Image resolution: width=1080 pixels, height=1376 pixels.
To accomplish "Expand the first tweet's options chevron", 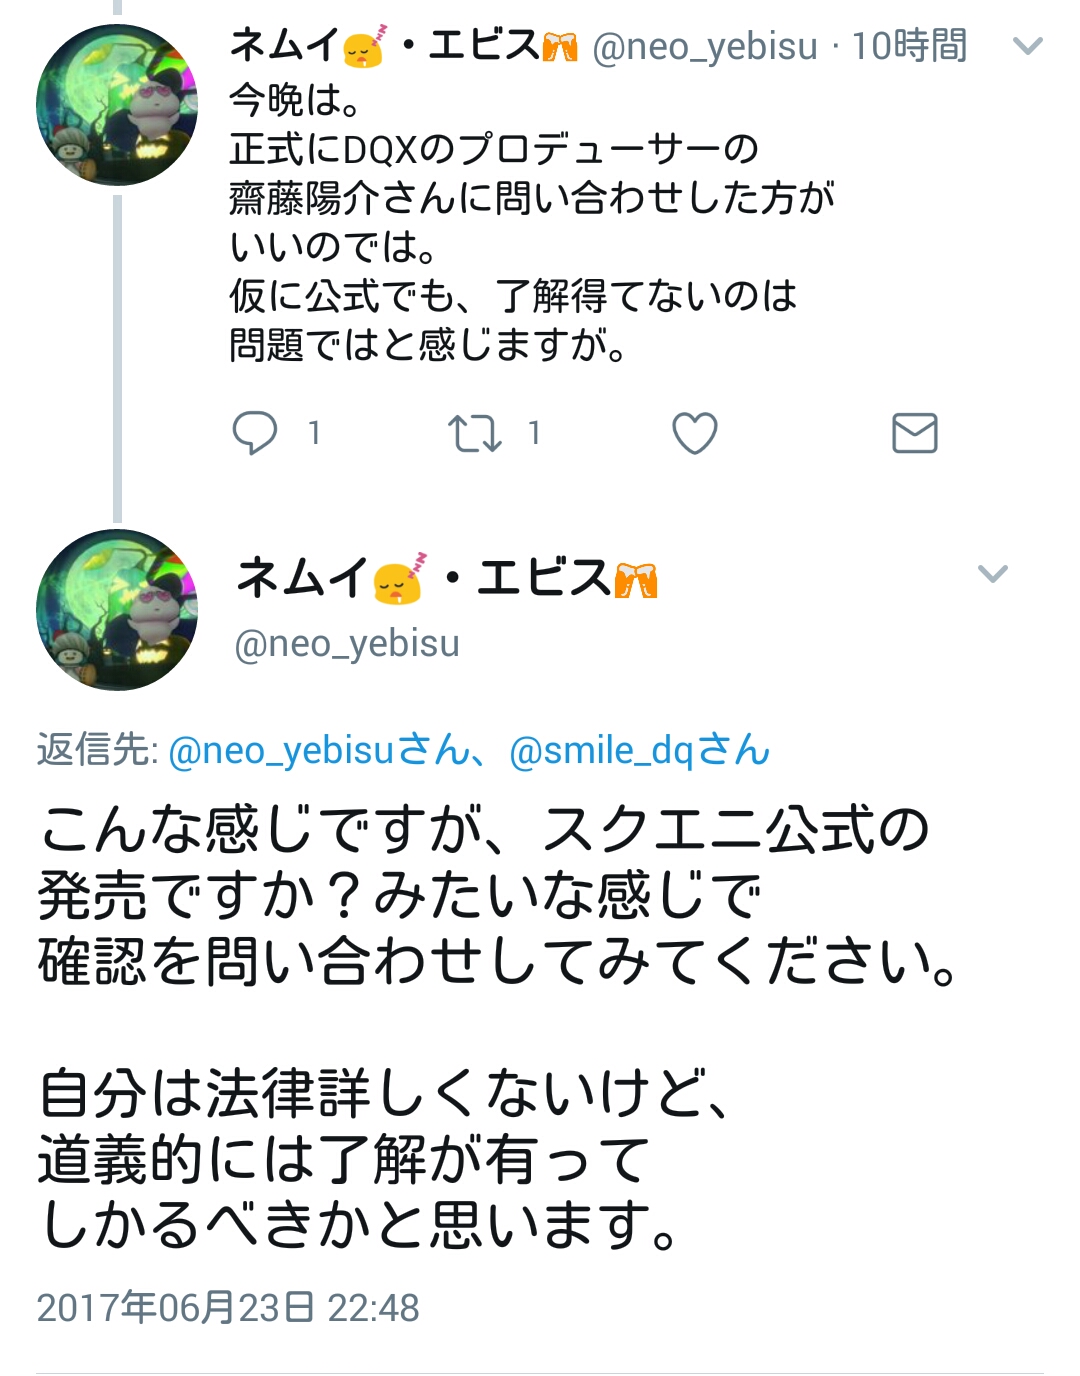I will pyautogui.click(x=1027, y=46).
